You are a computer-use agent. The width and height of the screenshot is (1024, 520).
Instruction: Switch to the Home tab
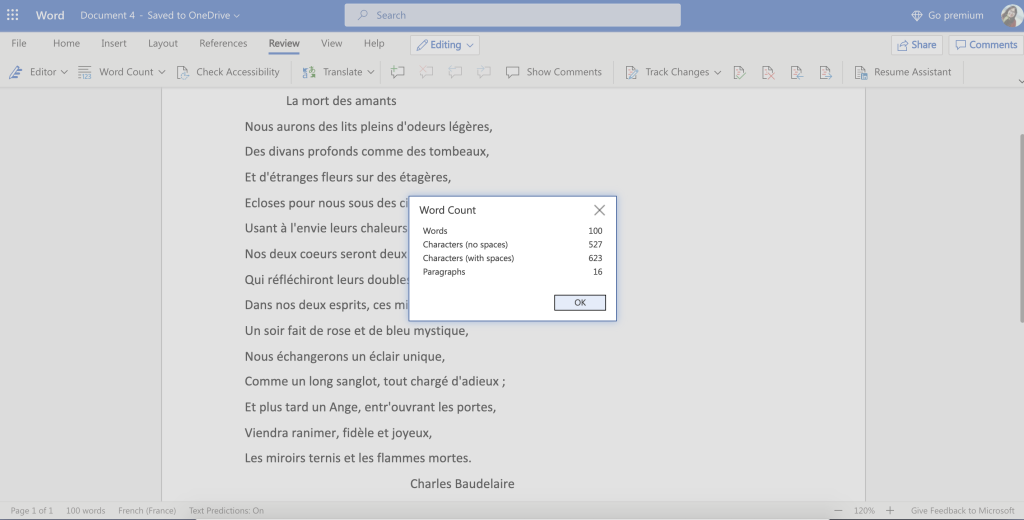click(x=67, y=43)
